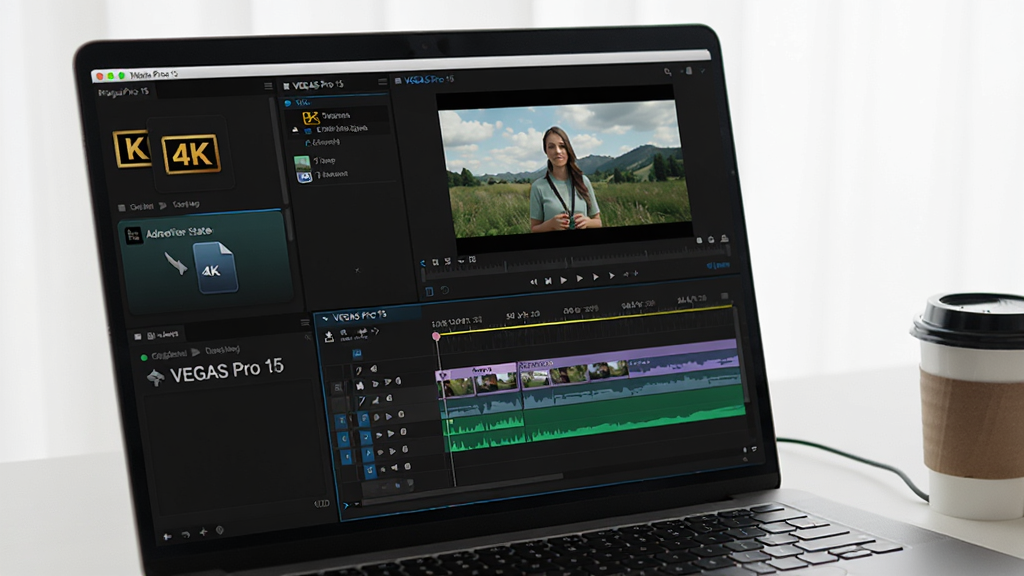Select the front gold 4K badge thumbnail

click(191, 154)
